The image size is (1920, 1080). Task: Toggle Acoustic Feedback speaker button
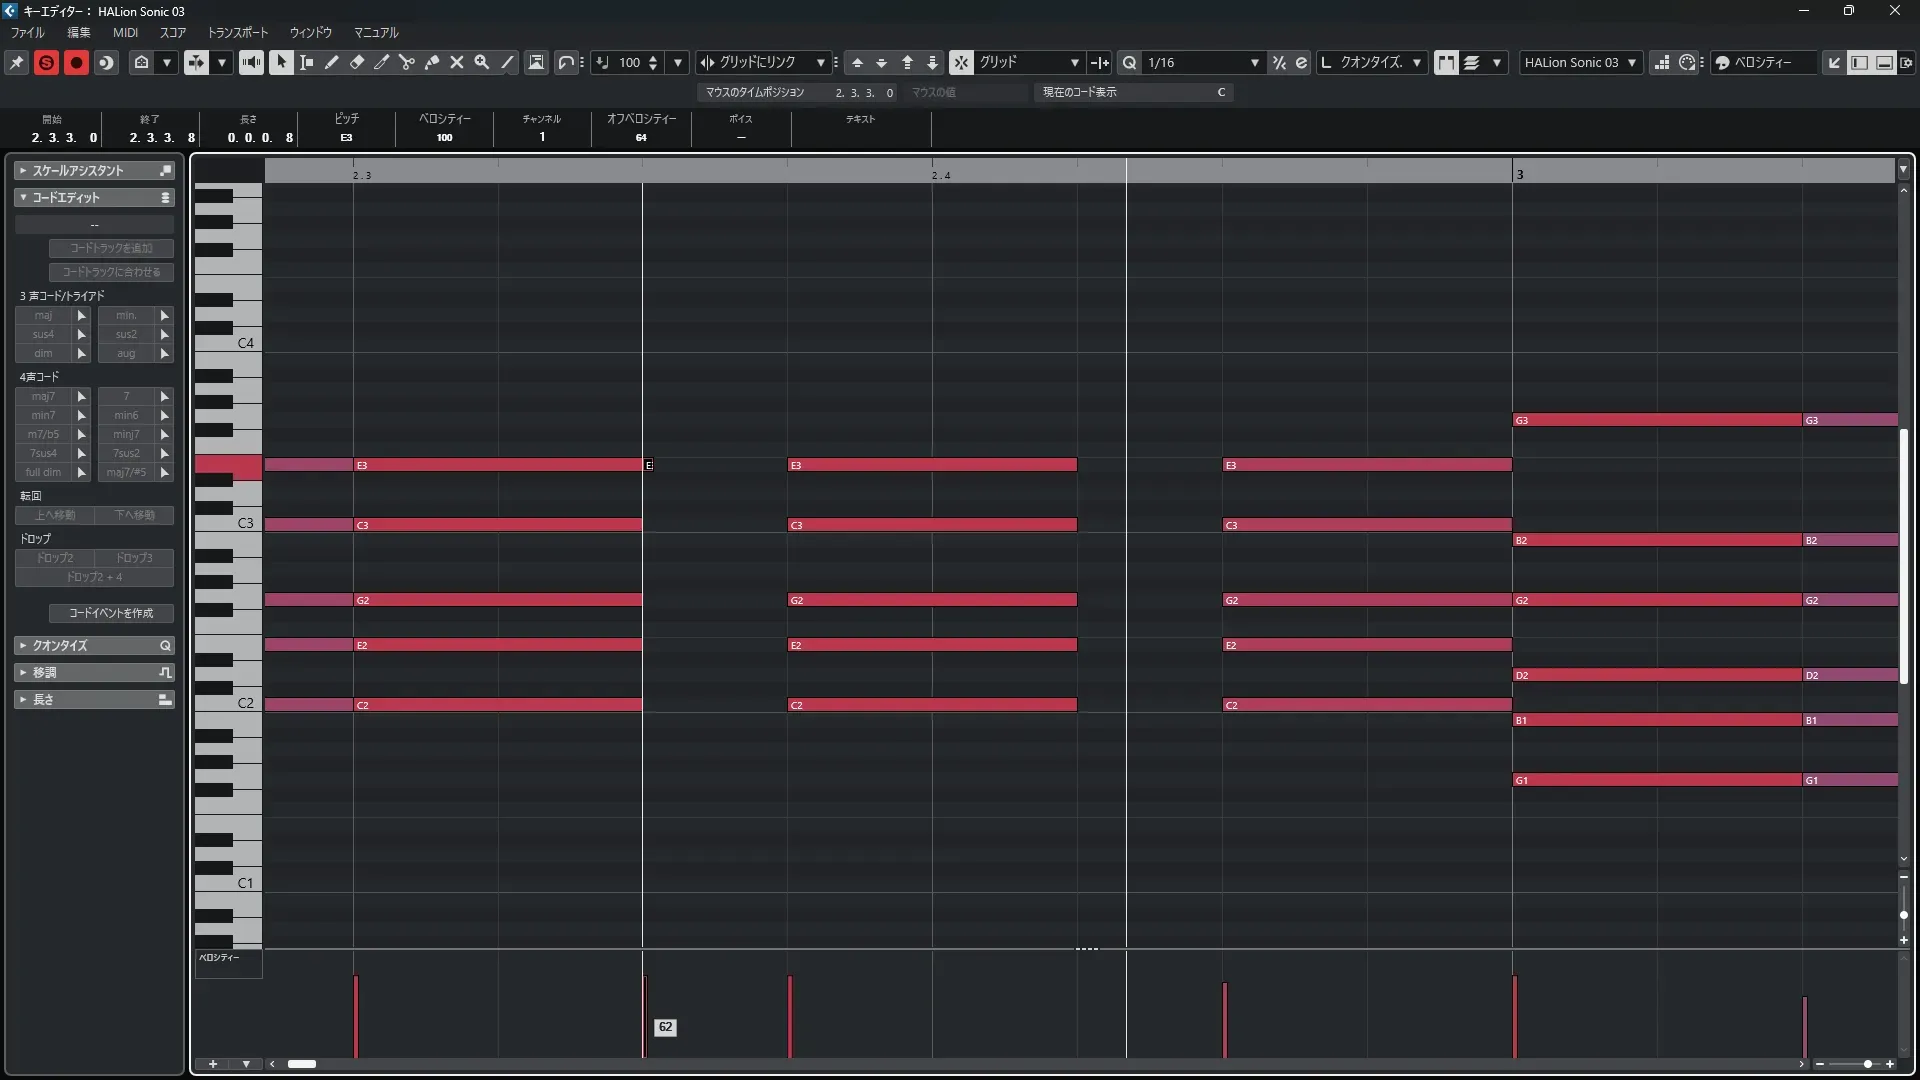coord(251,62)
